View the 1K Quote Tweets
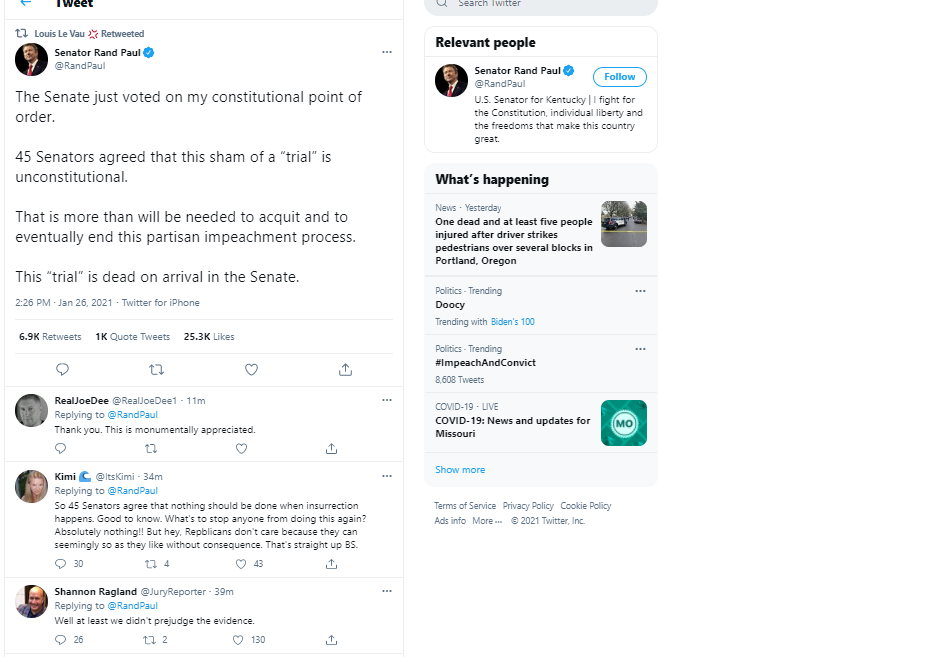This screenshot has width=933, height=657. pyautogui.click(x=133, y=337)
